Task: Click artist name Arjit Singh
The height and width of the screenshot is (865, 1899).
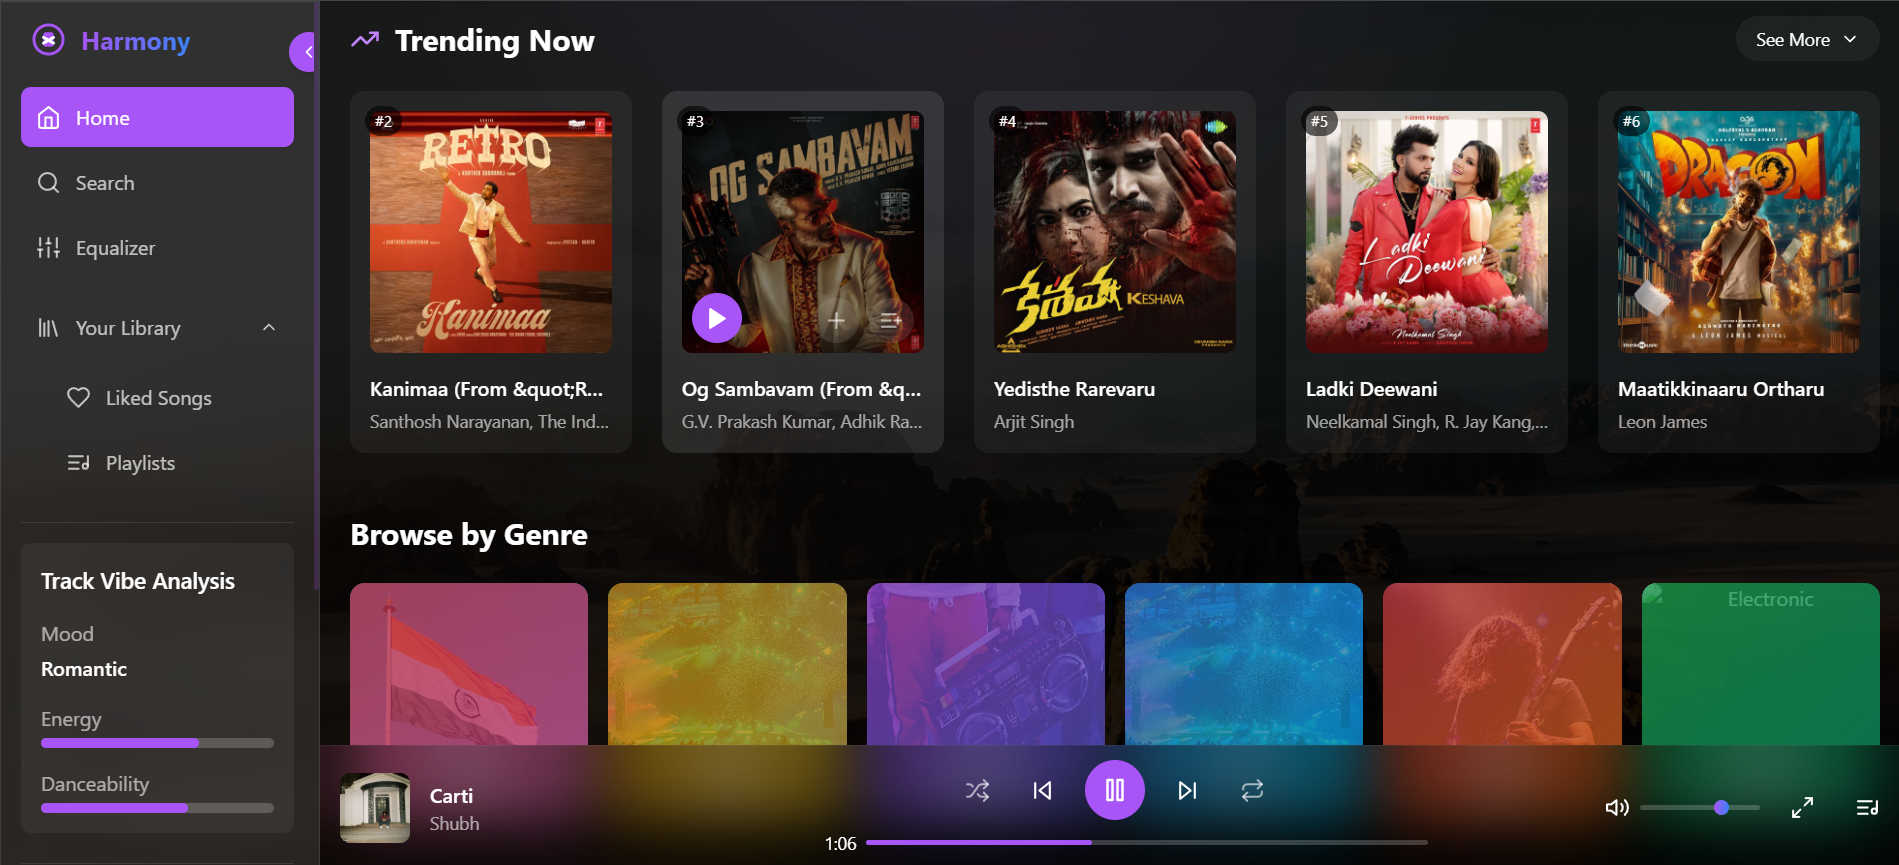Action: point(1034,422)
